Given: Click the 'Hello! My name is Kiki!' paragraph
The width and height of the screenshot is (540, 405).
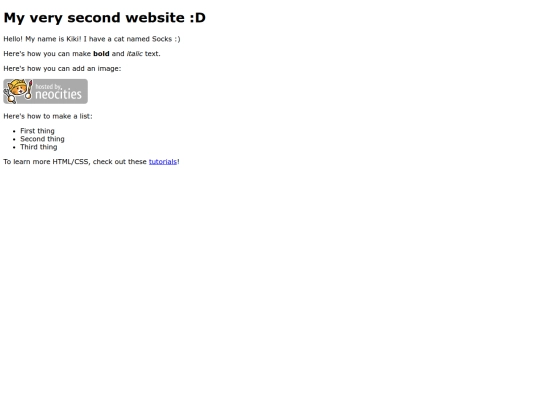Looking at the screenshot, I should tap(92, 39).
